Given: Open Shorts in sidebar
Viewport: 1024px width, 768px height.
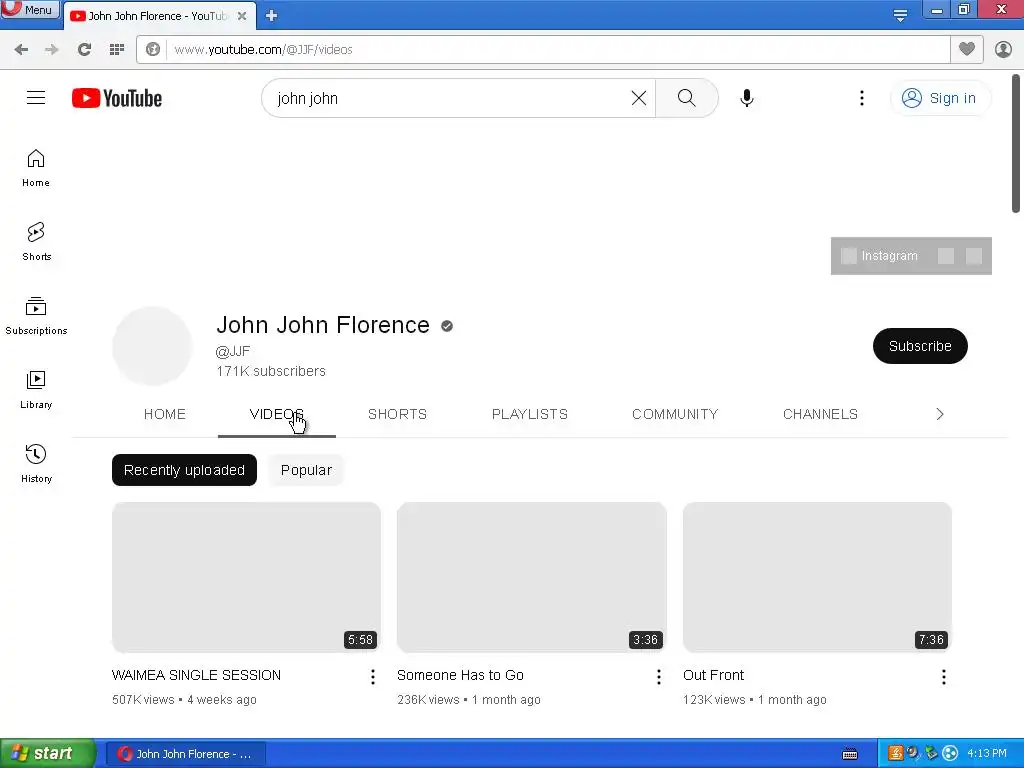Looking at the screenshot, I should [x=36, y=242].
